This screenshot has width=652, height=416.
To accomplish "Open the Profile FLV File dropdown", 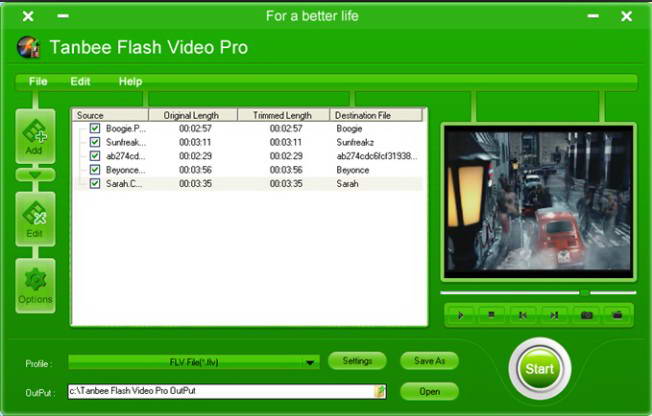I will 194,362.
